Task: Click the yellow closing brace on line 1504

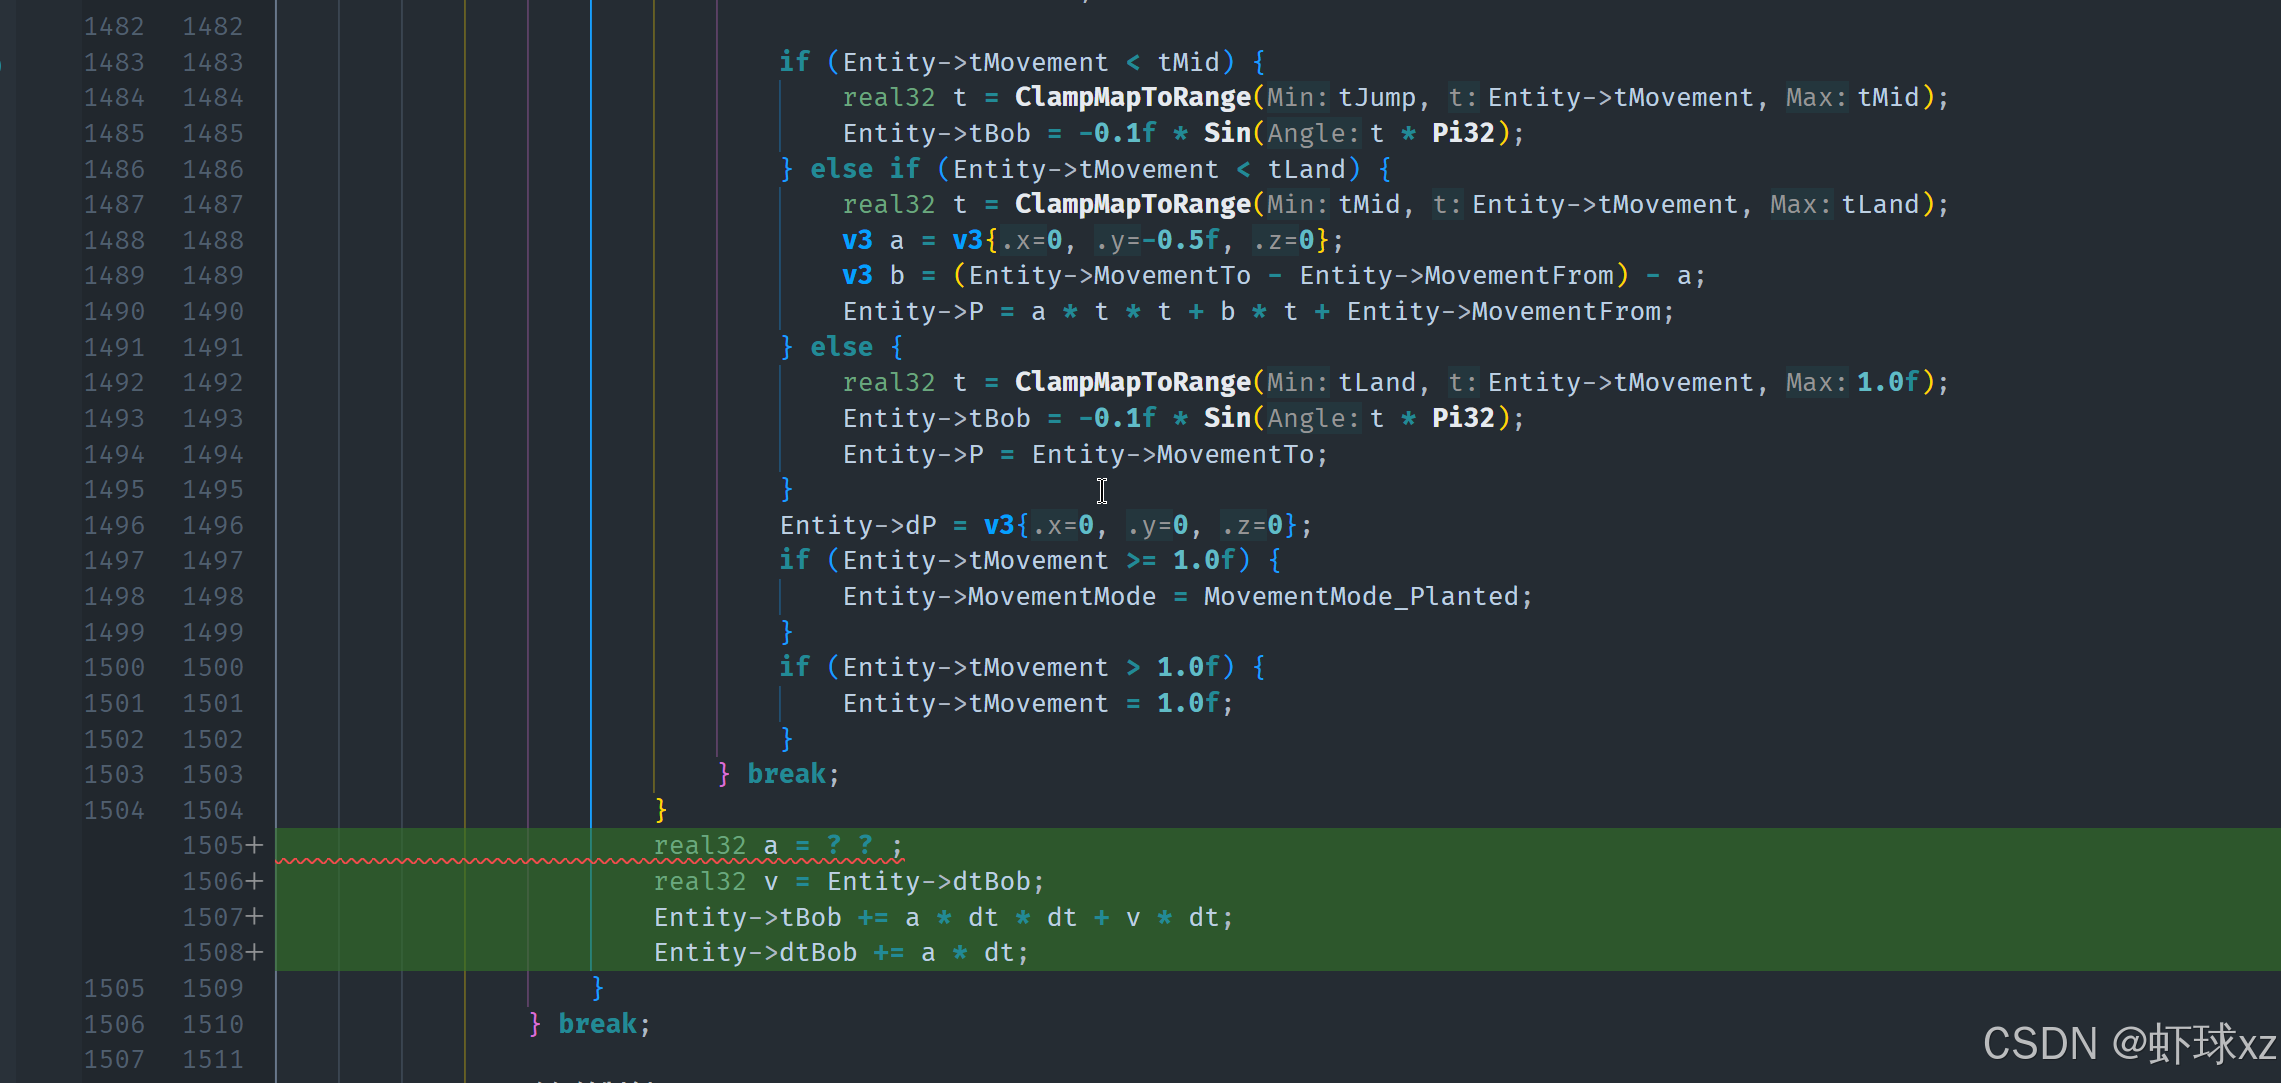Action: point(661,809)
